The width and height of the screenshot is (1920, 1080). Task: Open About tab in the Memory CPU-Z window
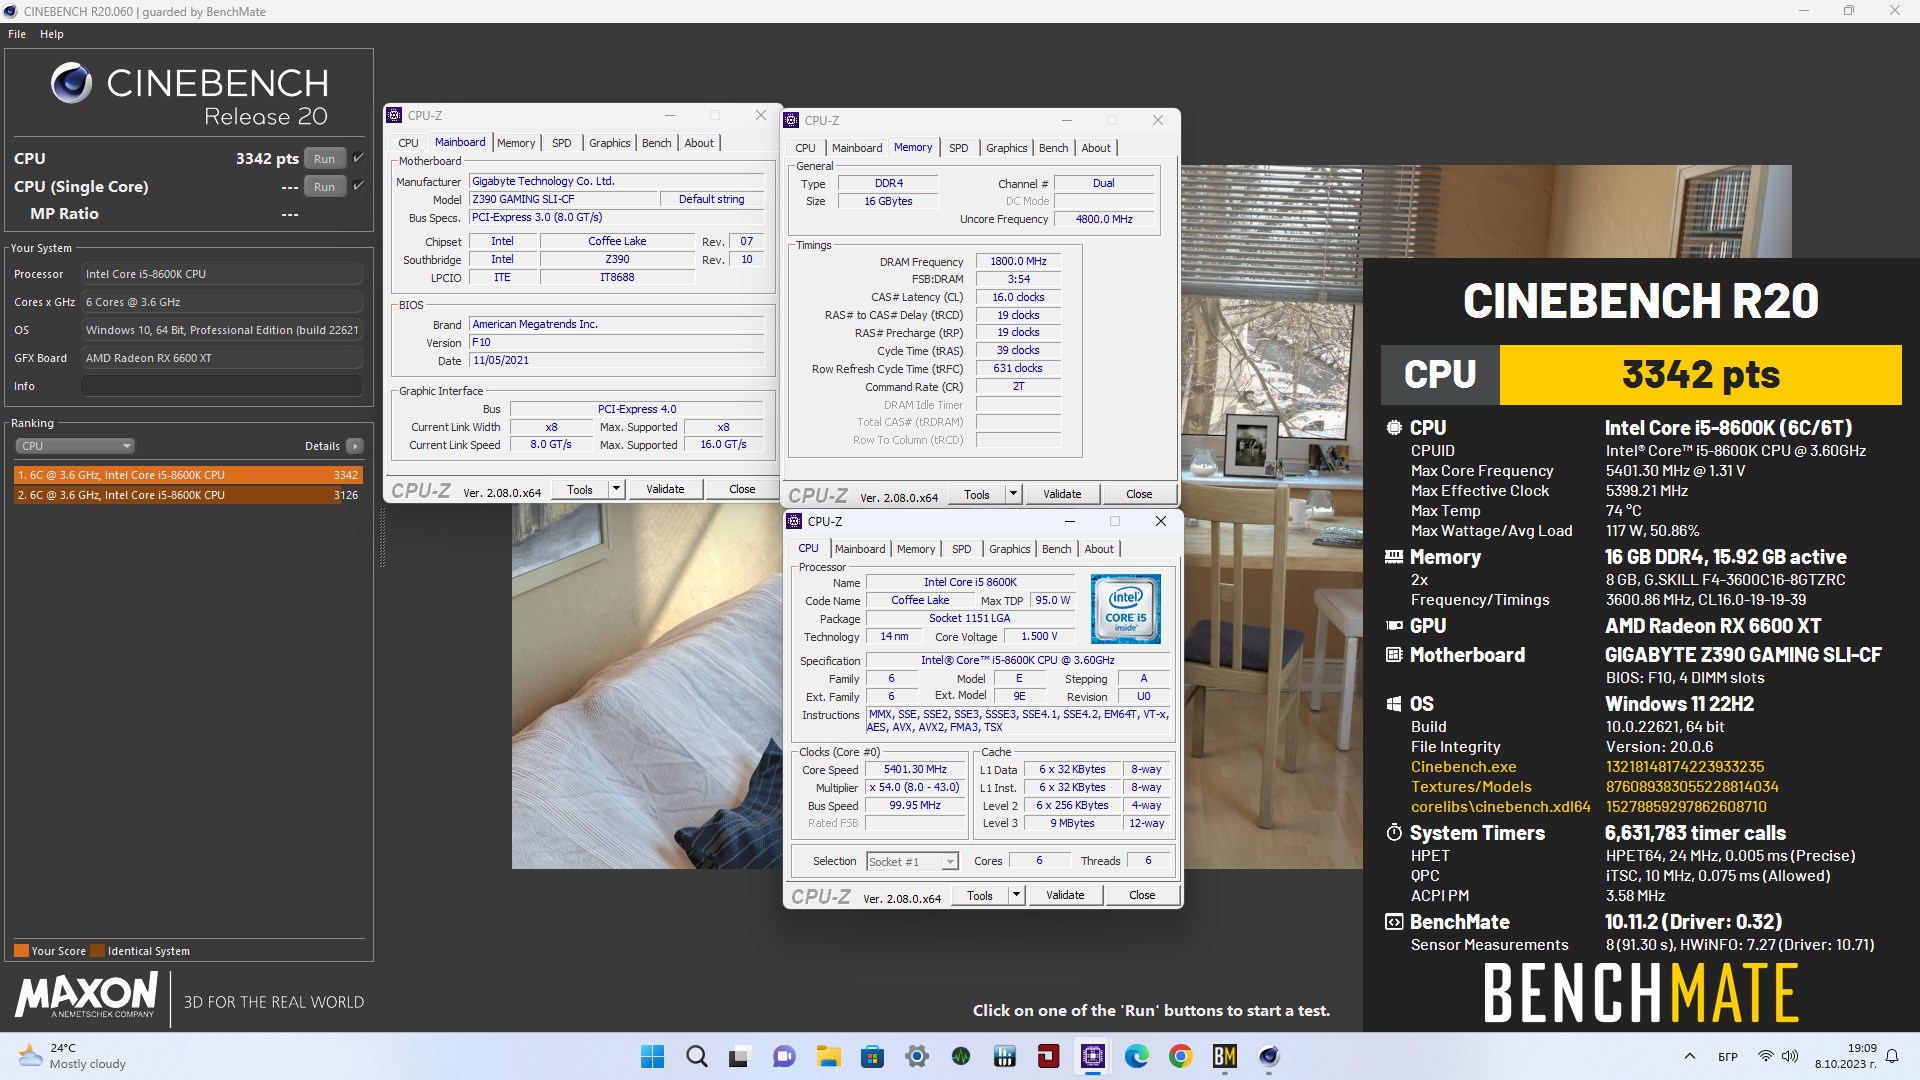1096,148
